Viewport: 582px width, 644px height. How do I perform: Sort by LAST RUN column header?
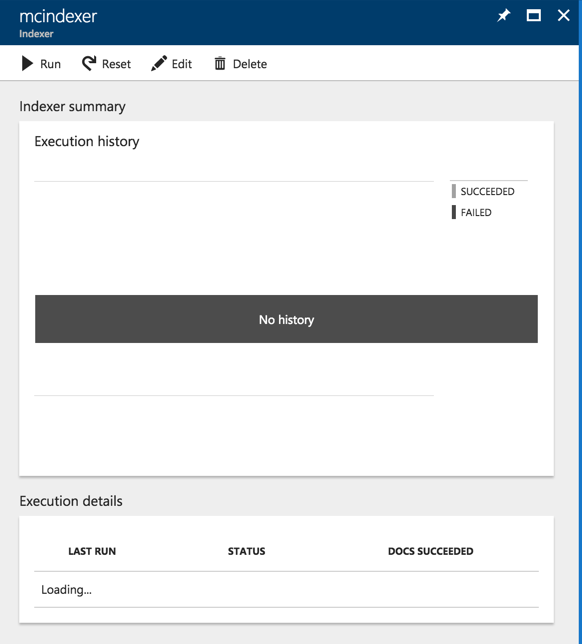[x=92, y=551]
